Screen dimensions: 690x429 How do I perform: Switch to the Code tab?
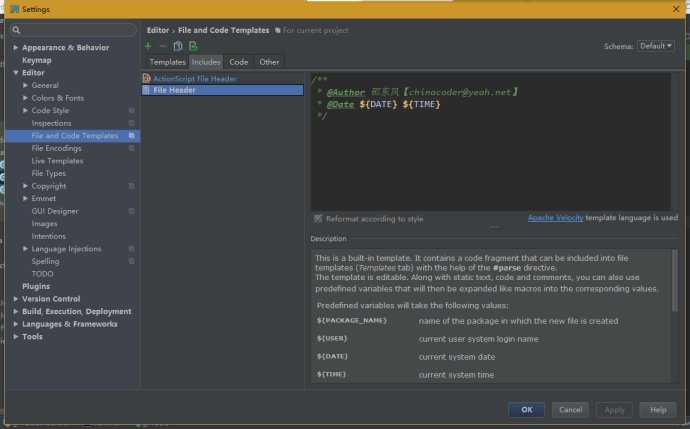point(239,62)
